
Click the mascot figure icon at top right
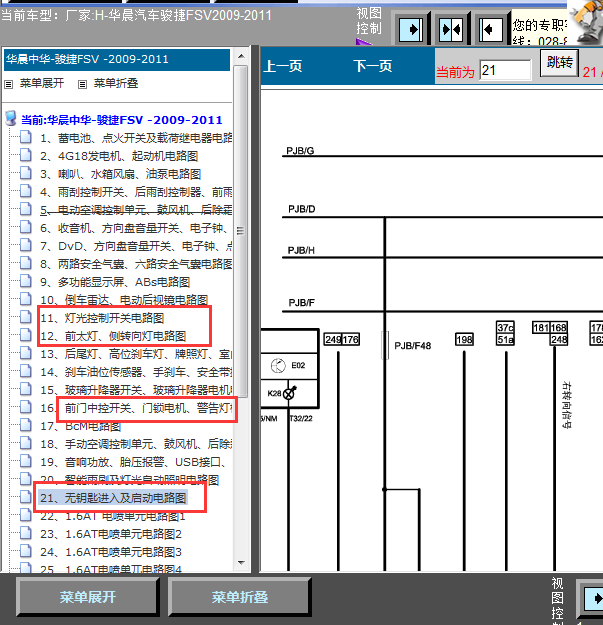tap(587, 22)
